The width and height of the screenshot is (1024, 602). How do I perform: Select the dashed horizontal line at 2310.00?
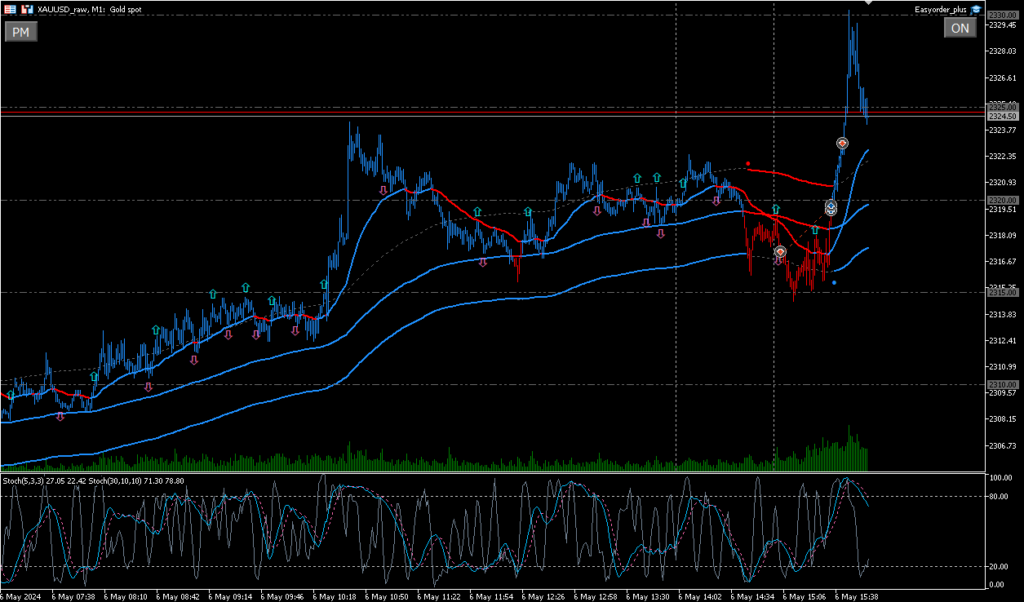(492, 385)
